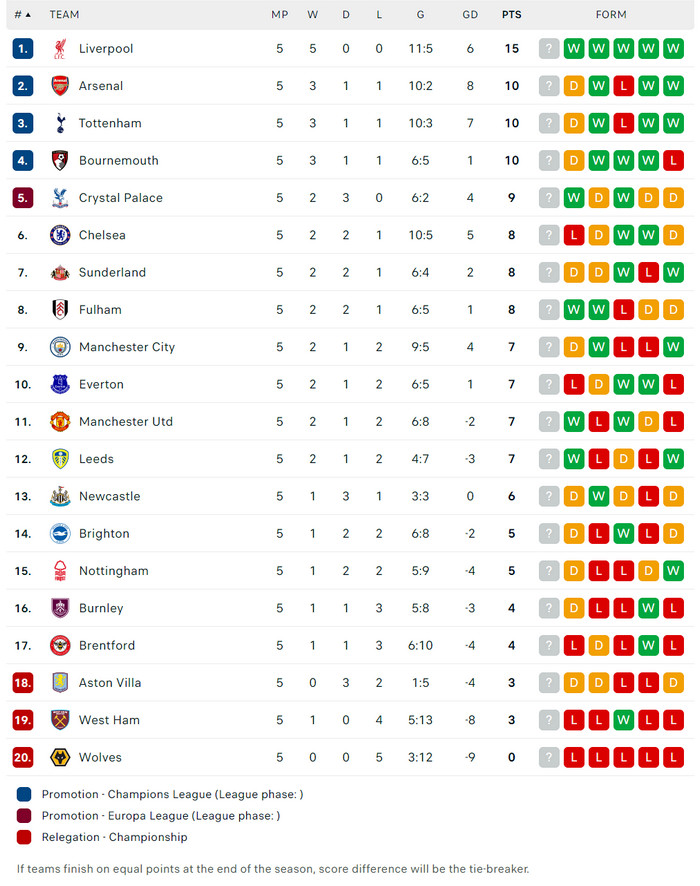
Task: Click the Manchester City crest icon
Action: [60, 347]
